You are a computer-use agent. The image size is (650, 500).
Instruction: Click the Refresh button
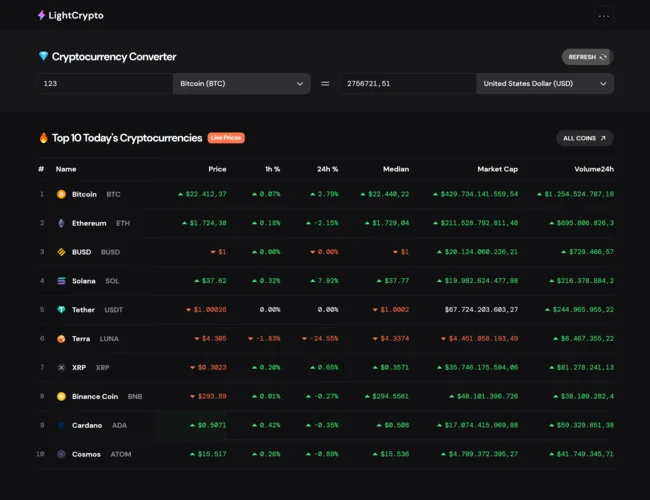[x=587, y=57]
